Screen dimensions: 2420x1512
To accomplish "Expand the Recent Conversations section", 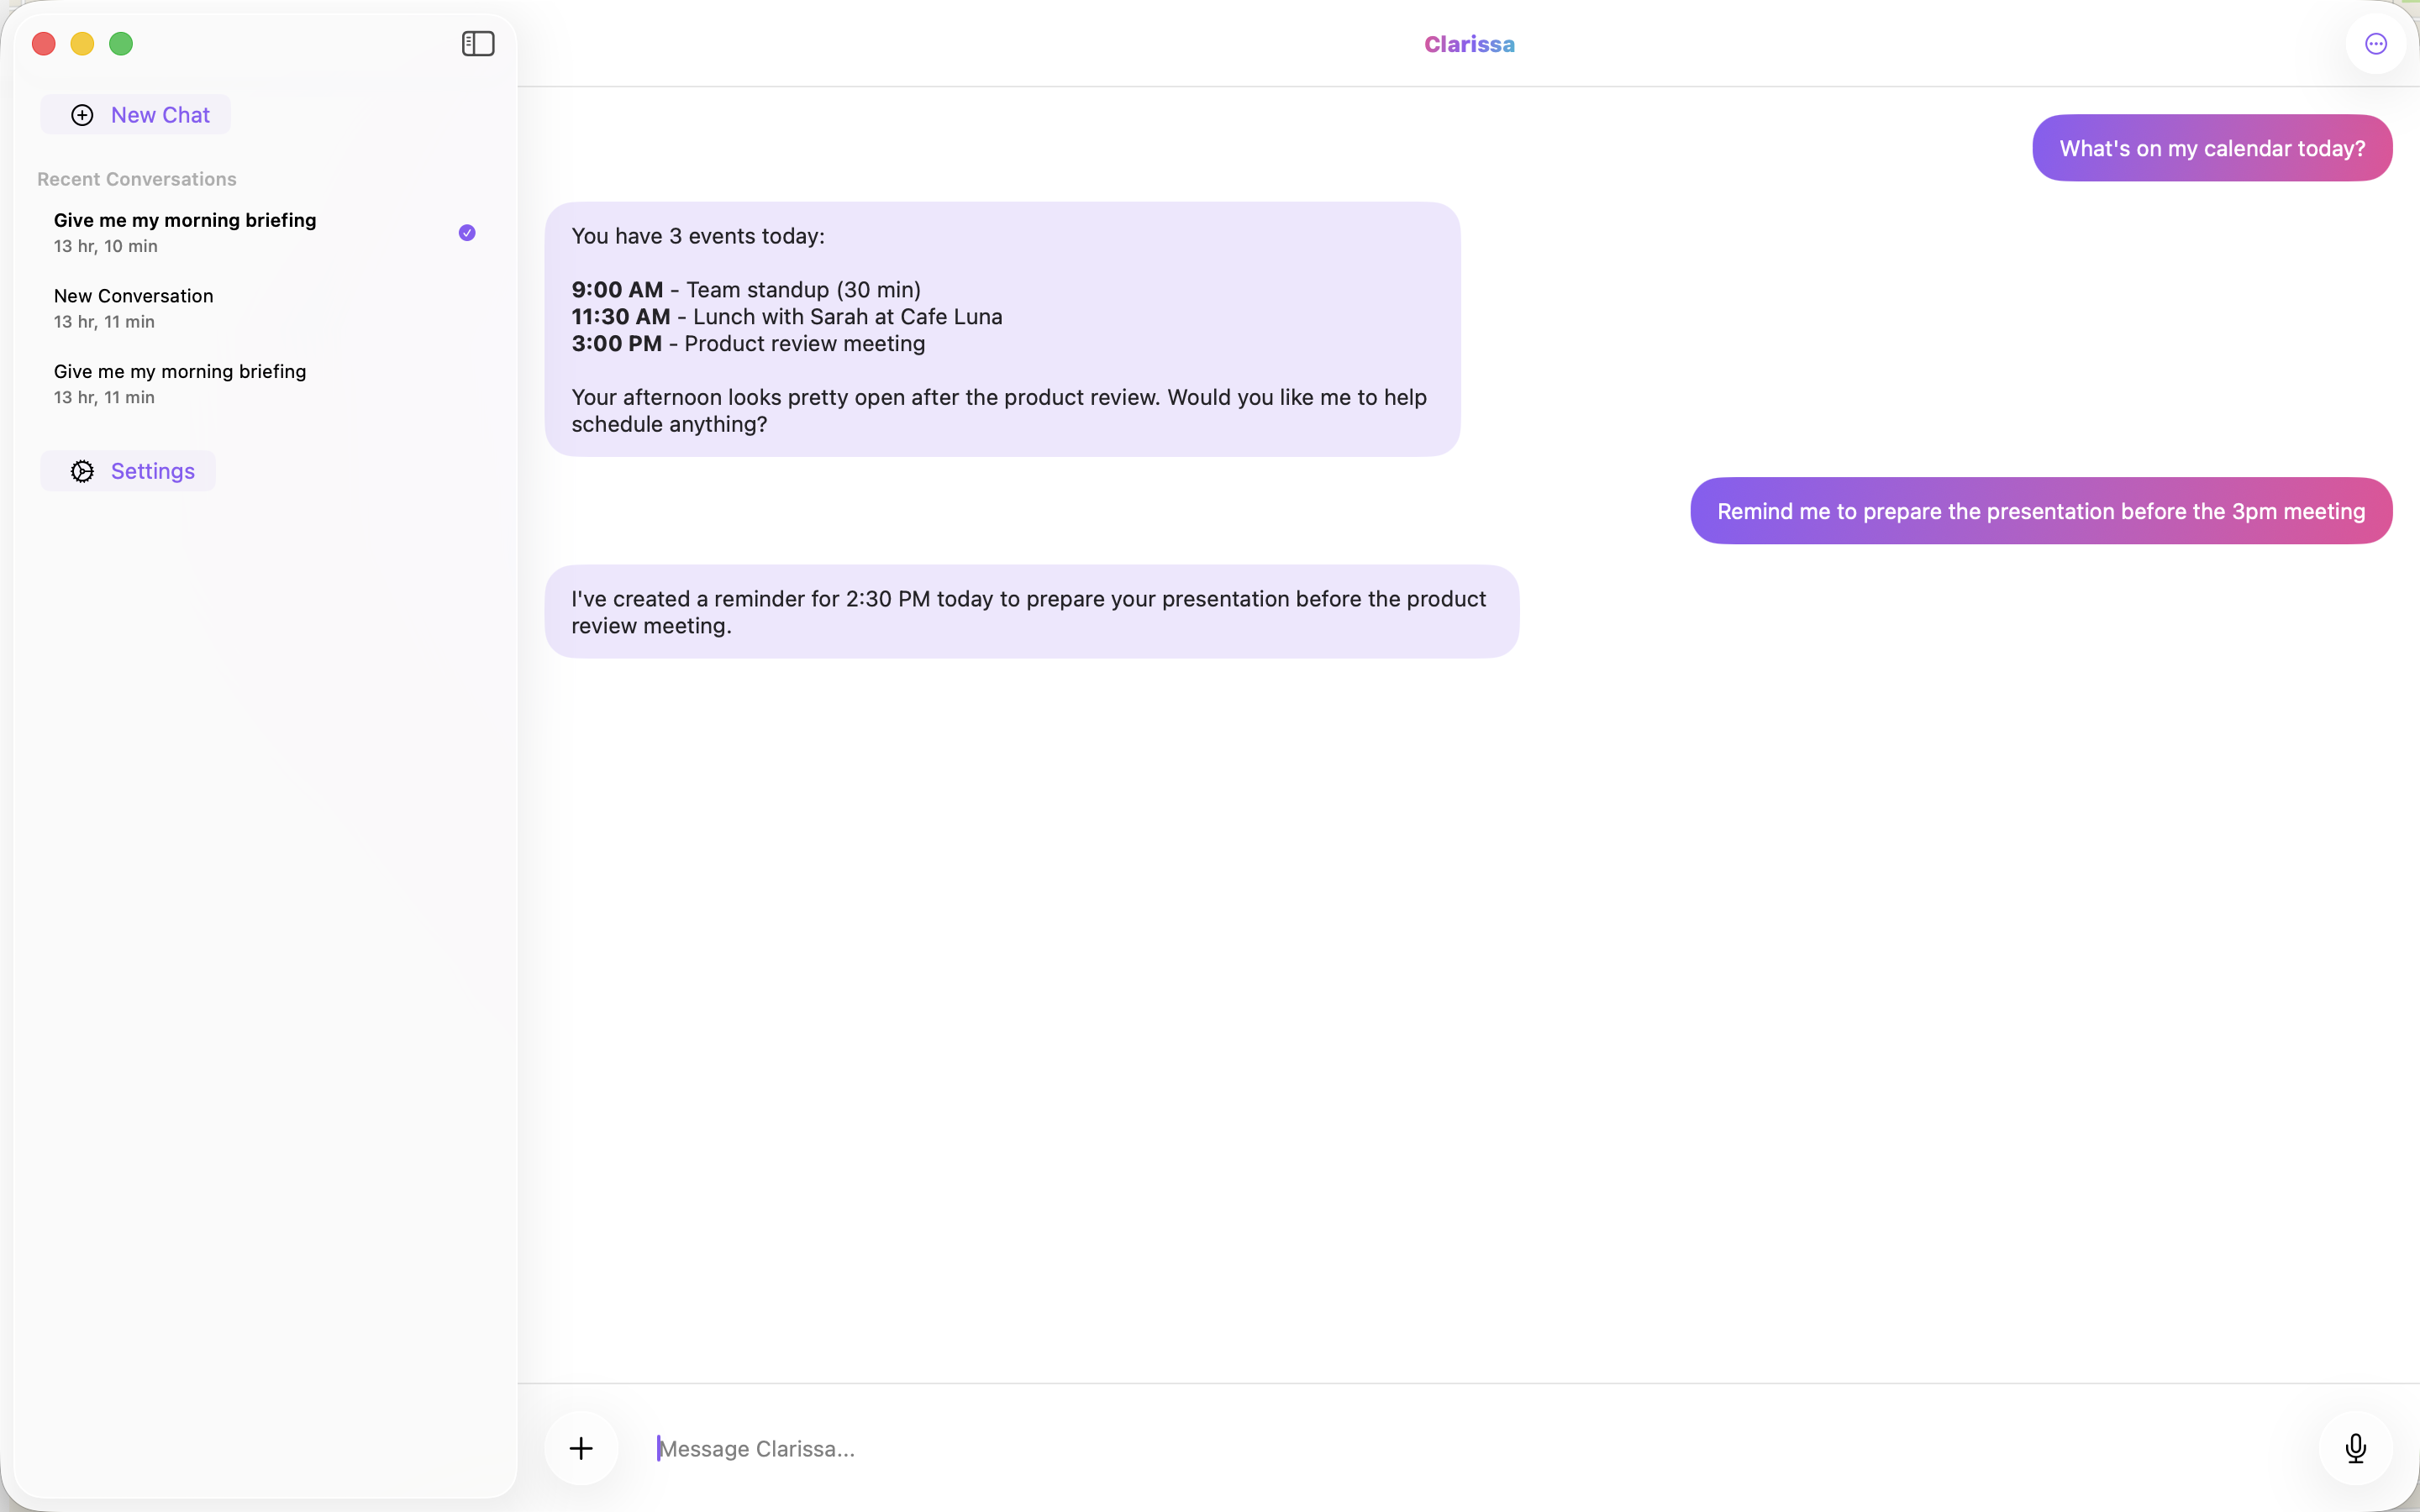I will point(135,179).
